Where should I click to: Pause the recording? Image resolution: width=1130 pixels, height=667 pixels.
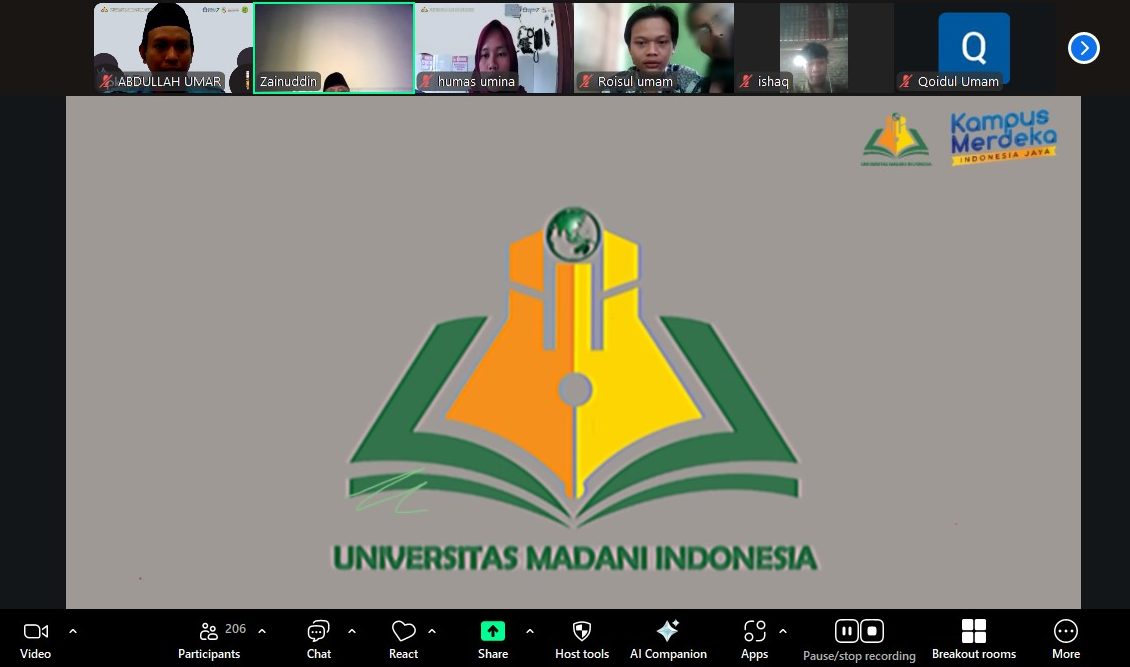click(847, 631)
